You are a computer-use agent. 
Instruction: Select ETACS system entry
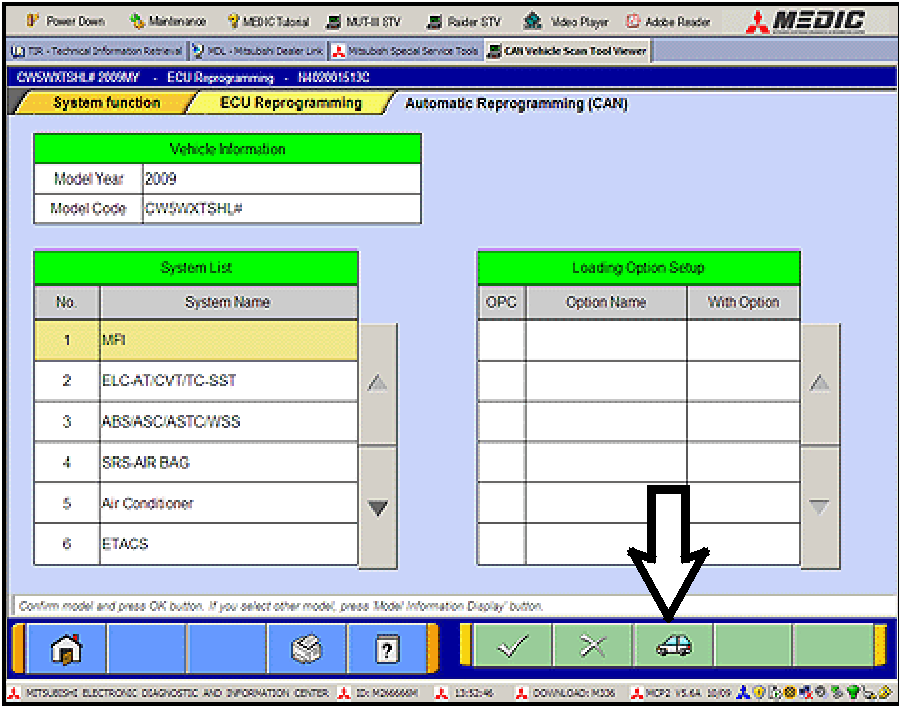click(x=228, y=544)
